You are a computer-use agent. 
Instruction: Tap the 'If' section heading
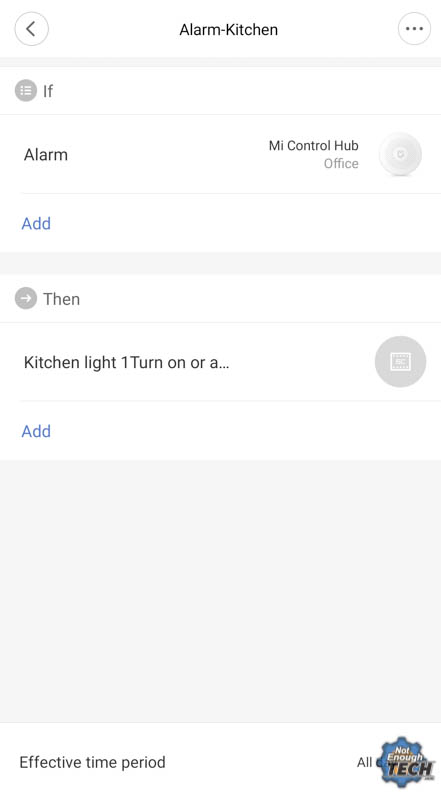(x=48, y=91)
